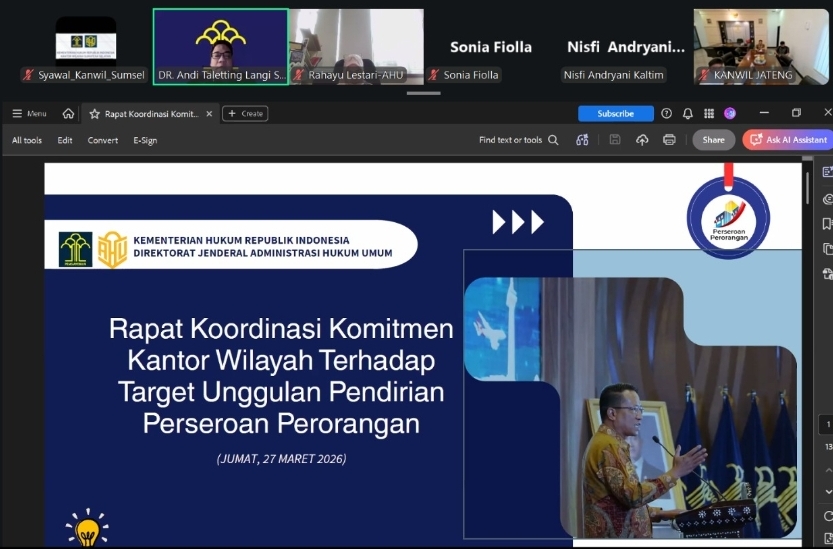Click the lightbulb icon on slide
Viewport: 833px width, 549px height.
coord(87,527)
